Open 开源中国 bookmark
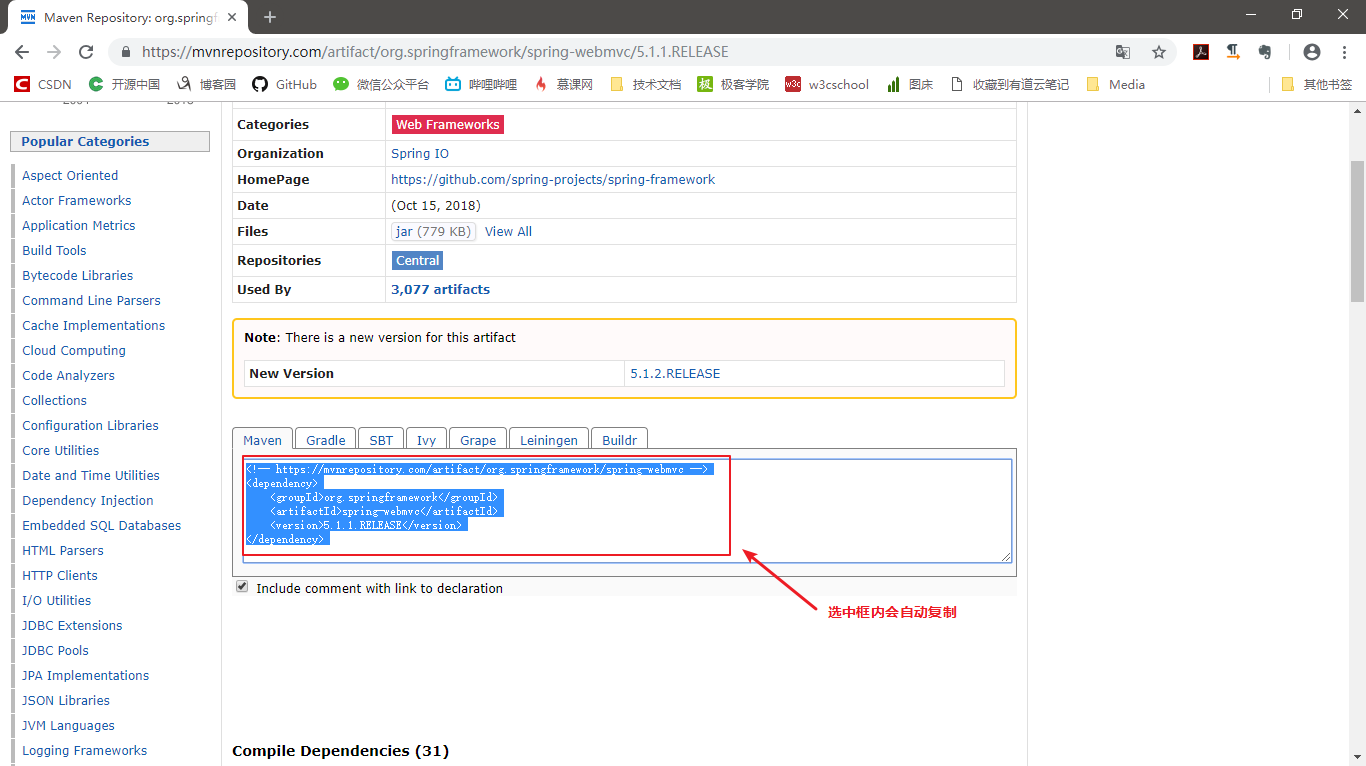Screen dimensions: 1366x766 [124, 84]
